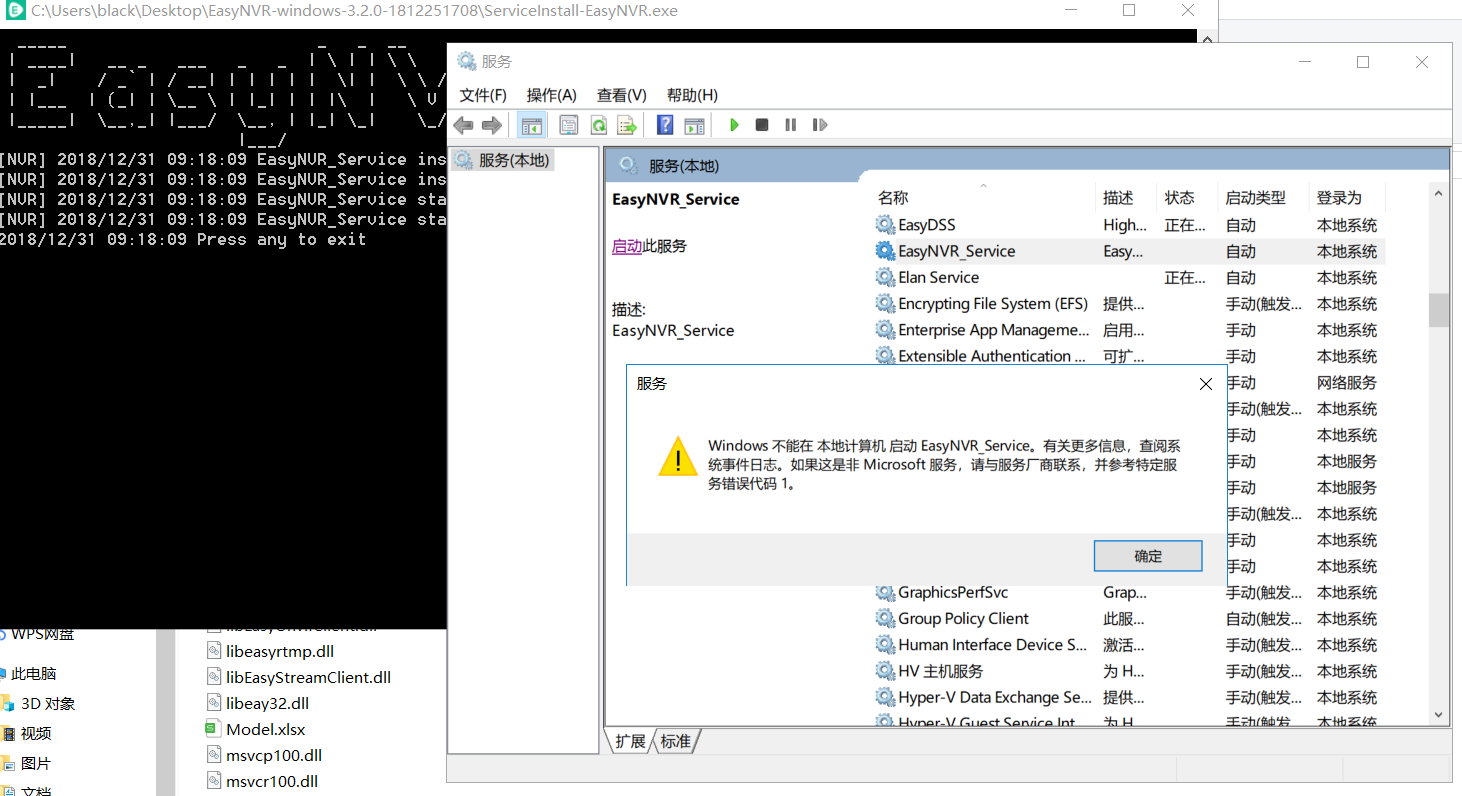Image resolution: width=1462 pixels, height=796 pixels.
Task: Click the scroll down arrow of services list
Action: coord(1439,714)
